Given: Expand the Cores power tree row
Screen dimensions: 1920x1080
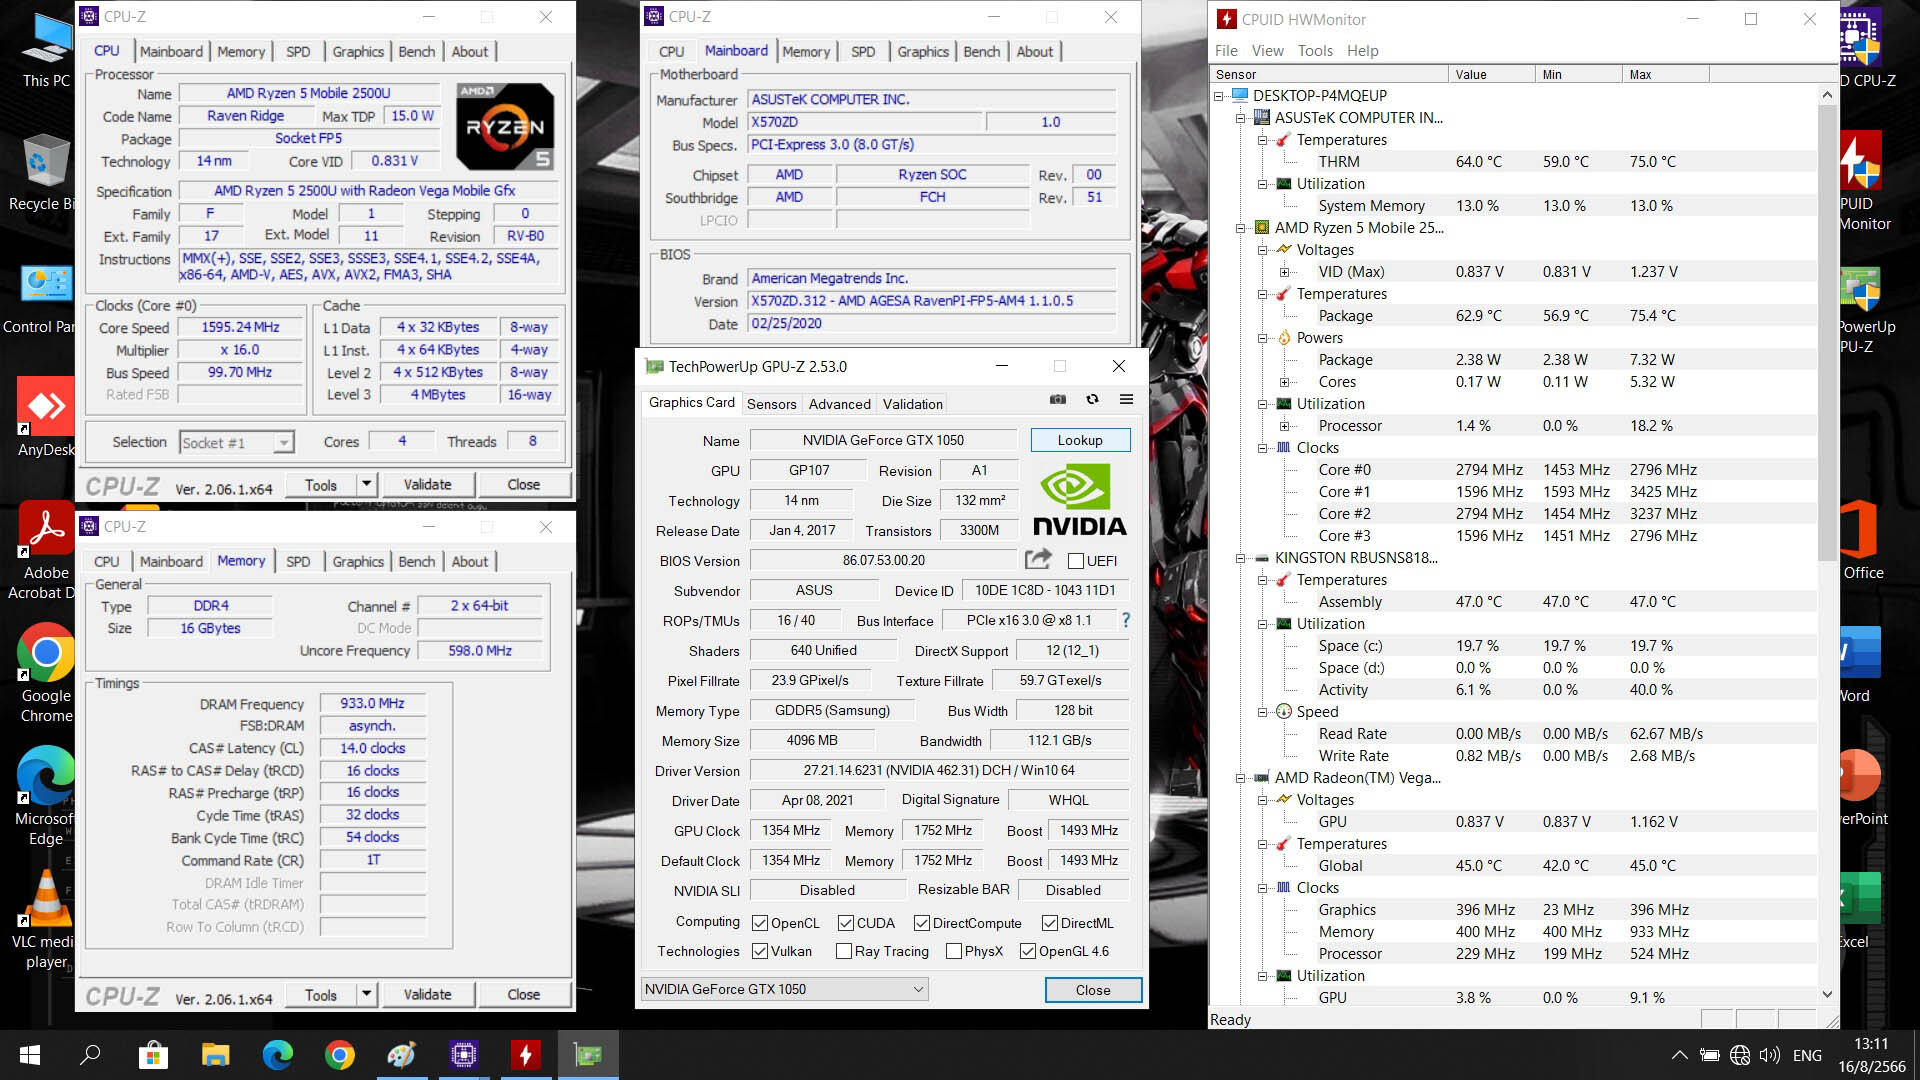Looking at the screenshot, I should [x=1285, y=382].
